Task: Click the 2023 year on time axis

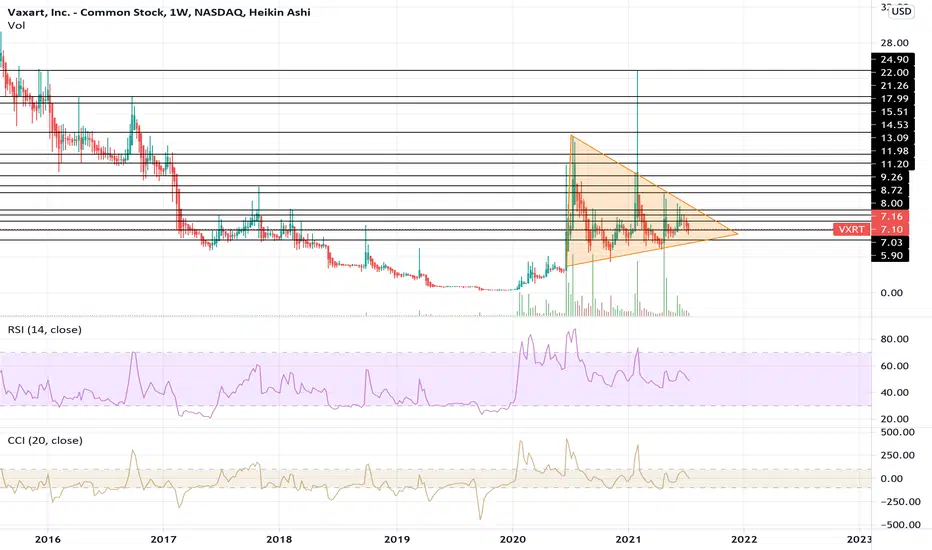Action: 859,539
